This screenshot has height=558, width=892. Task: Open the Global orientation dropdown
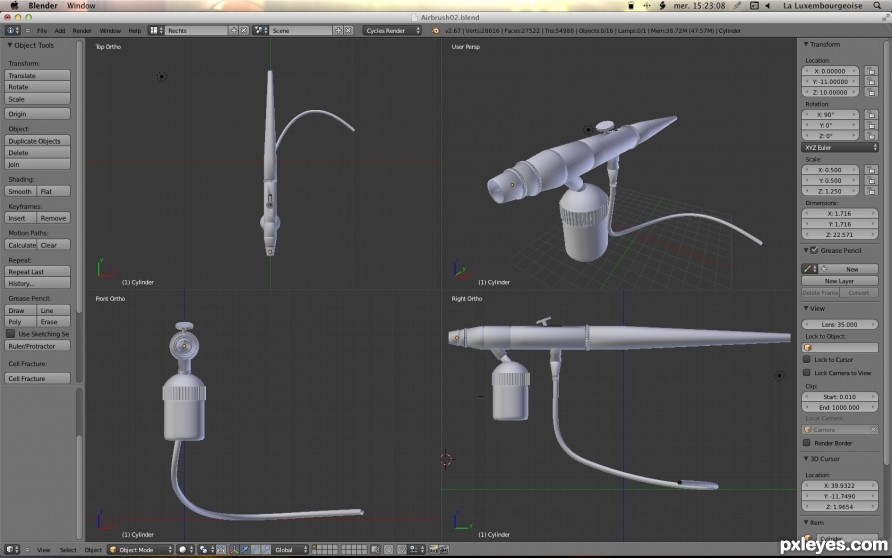click(290, 549)
